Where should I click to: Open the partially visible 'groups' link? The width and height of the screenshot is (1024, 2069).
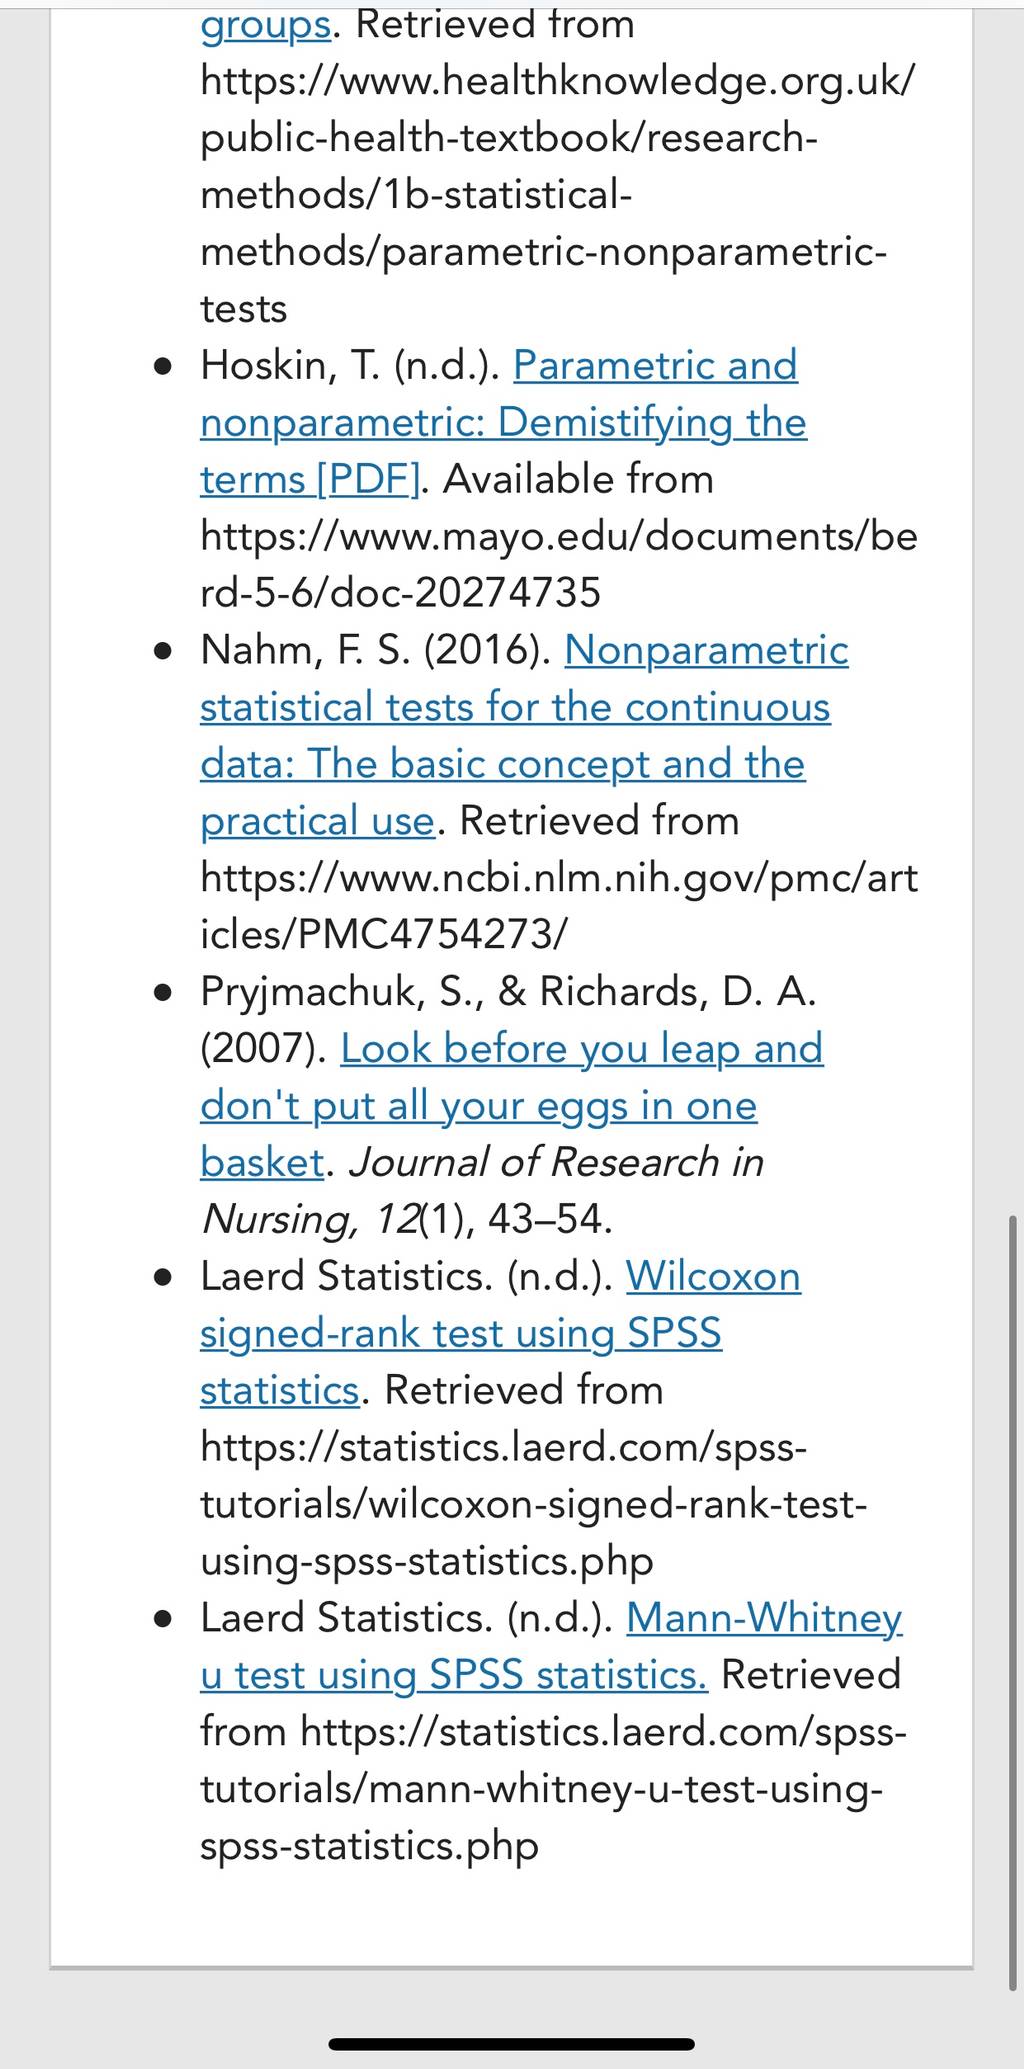click(x=265, y=24)
